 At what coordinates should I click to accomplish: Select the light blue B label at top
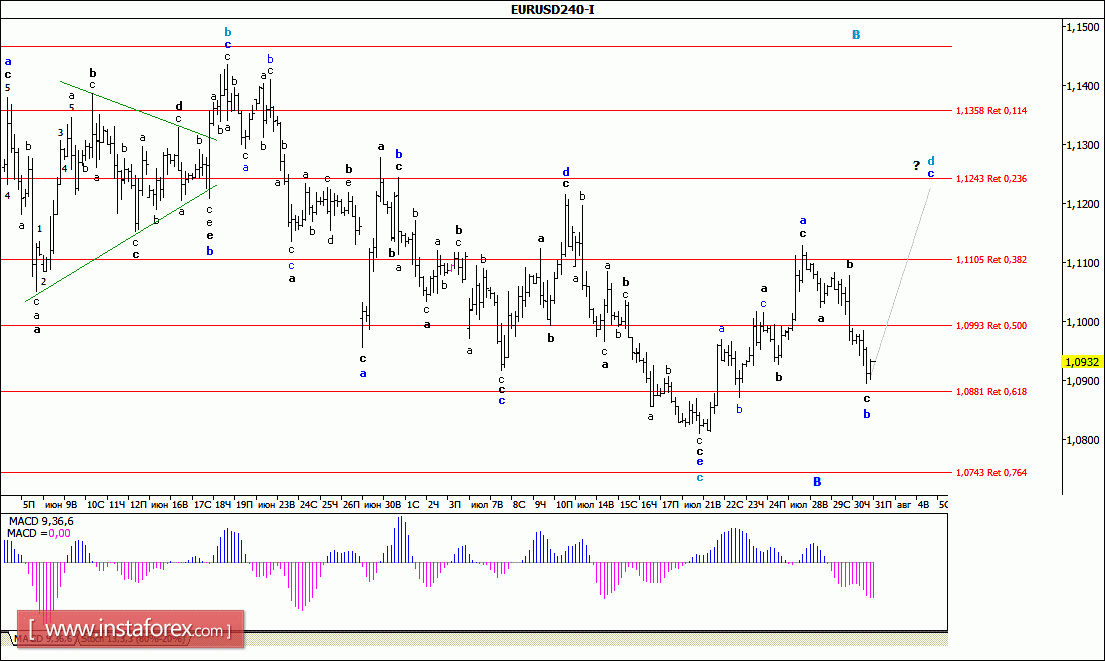856,35
